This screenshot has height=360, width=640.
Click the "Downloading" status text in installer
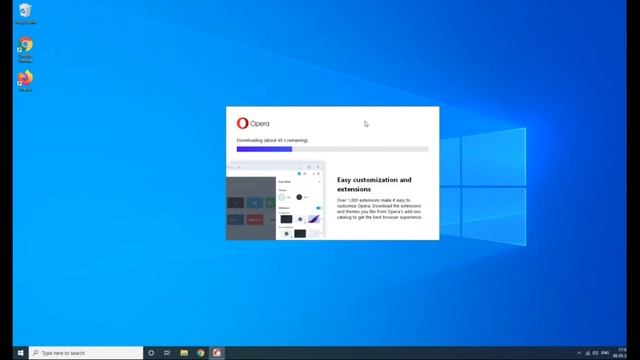272,140
